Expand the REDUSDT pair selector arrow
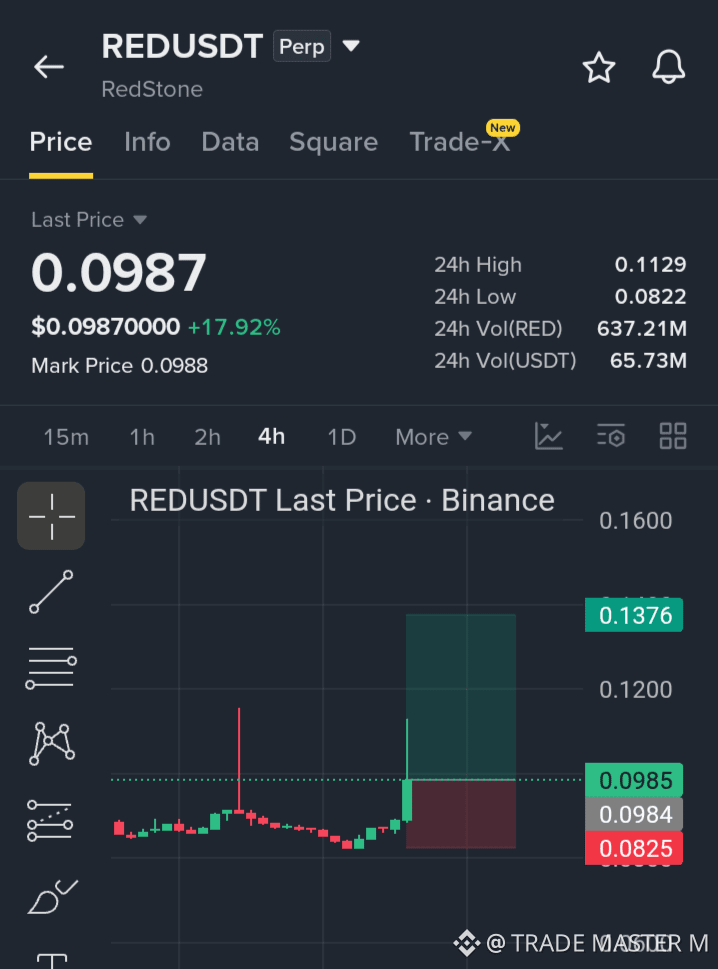718x969 pixels. click(351, 46)
